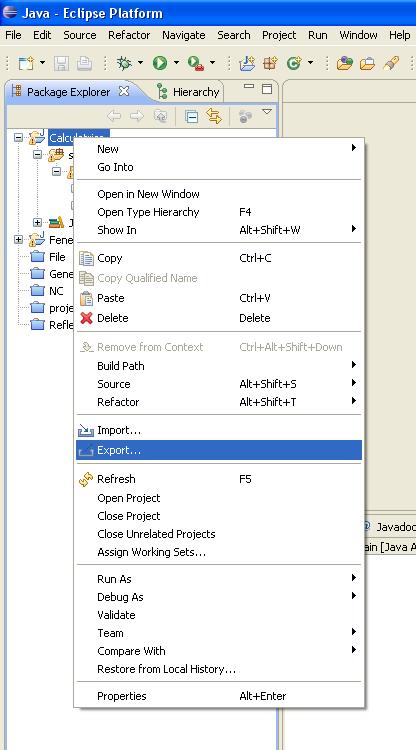This screenshot has height=750, width=416.
Task: Select Export... in the context menu
Action: tap(219, 450)
